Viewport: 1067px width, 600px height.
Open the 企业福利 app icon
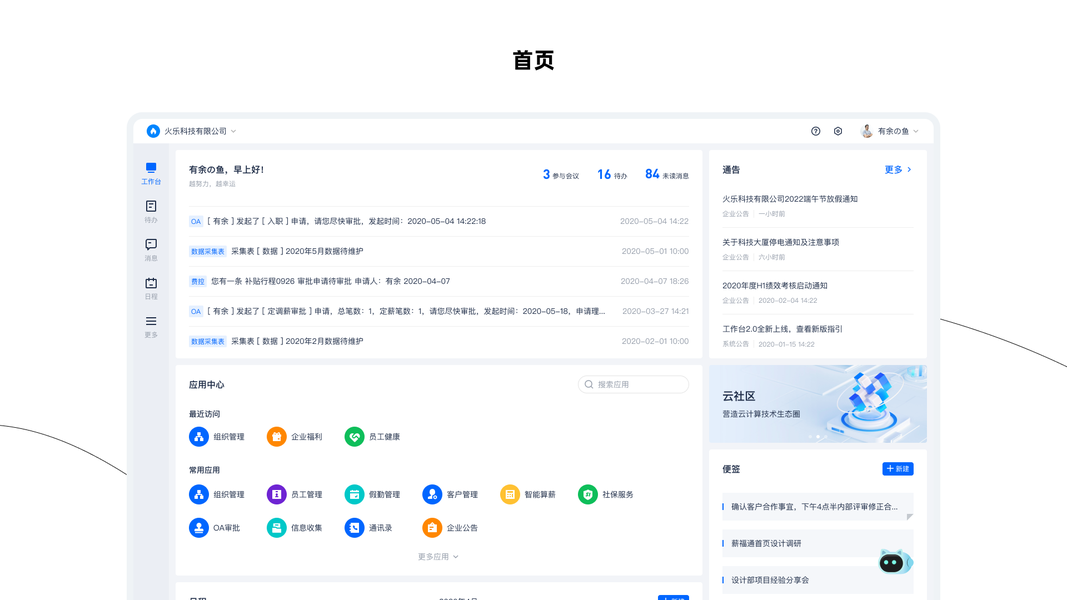click(276, 437)
